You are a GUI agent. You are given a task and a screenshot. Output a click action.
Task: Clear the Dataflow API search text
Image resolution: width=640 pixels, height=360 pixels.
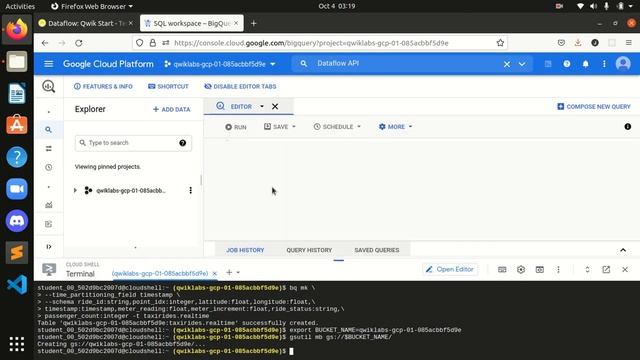tap(507, 64)
